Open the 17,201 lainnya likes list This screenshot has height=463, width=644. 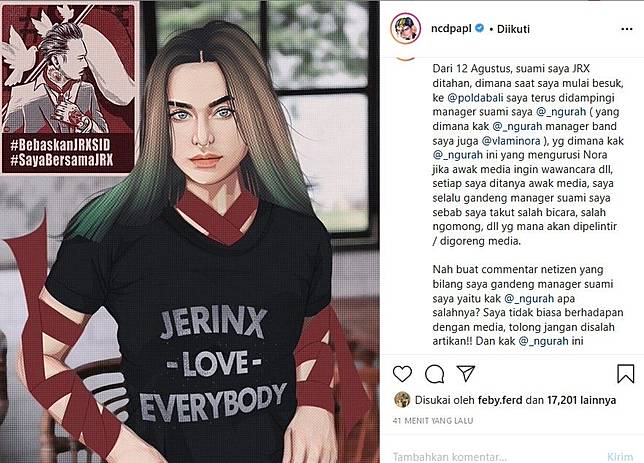click(x=581, y=400)
